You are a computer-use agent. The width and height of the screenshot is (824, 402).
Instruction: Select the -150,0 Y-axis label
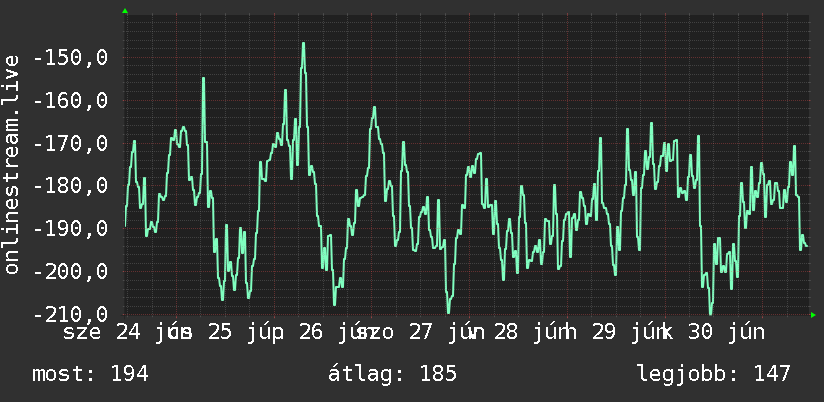(71, 57)
